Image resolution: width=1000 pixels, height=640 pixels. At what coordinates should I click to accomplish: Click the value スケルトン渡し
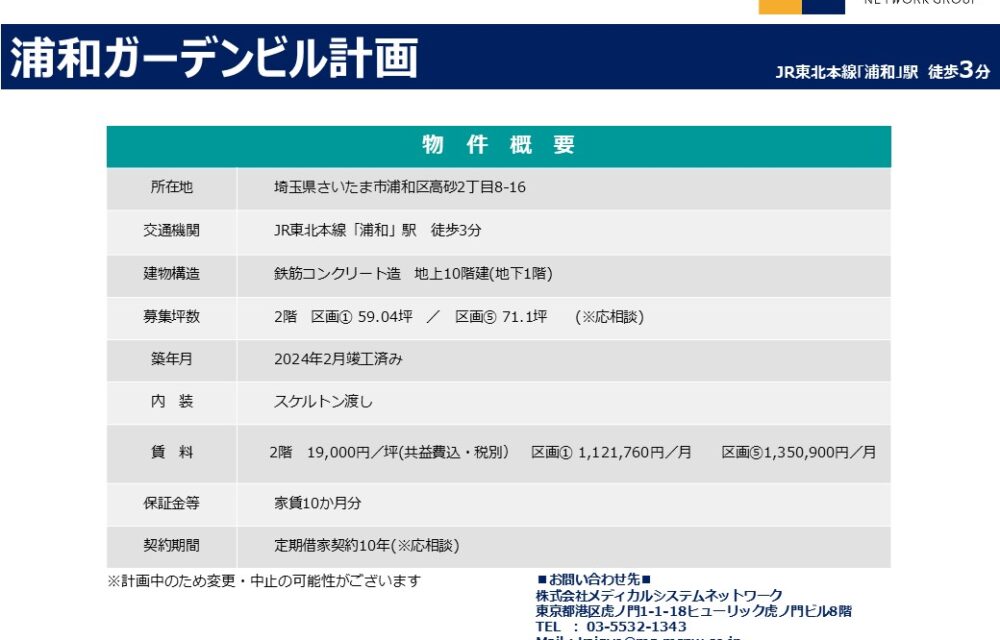click(x=323, y=401)
